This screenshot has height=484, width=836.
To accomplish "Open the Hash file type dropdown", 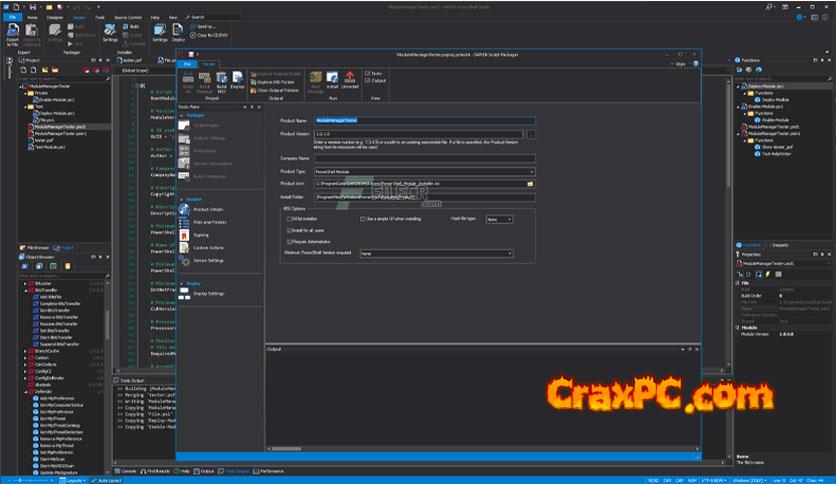I will pos(508,218).
